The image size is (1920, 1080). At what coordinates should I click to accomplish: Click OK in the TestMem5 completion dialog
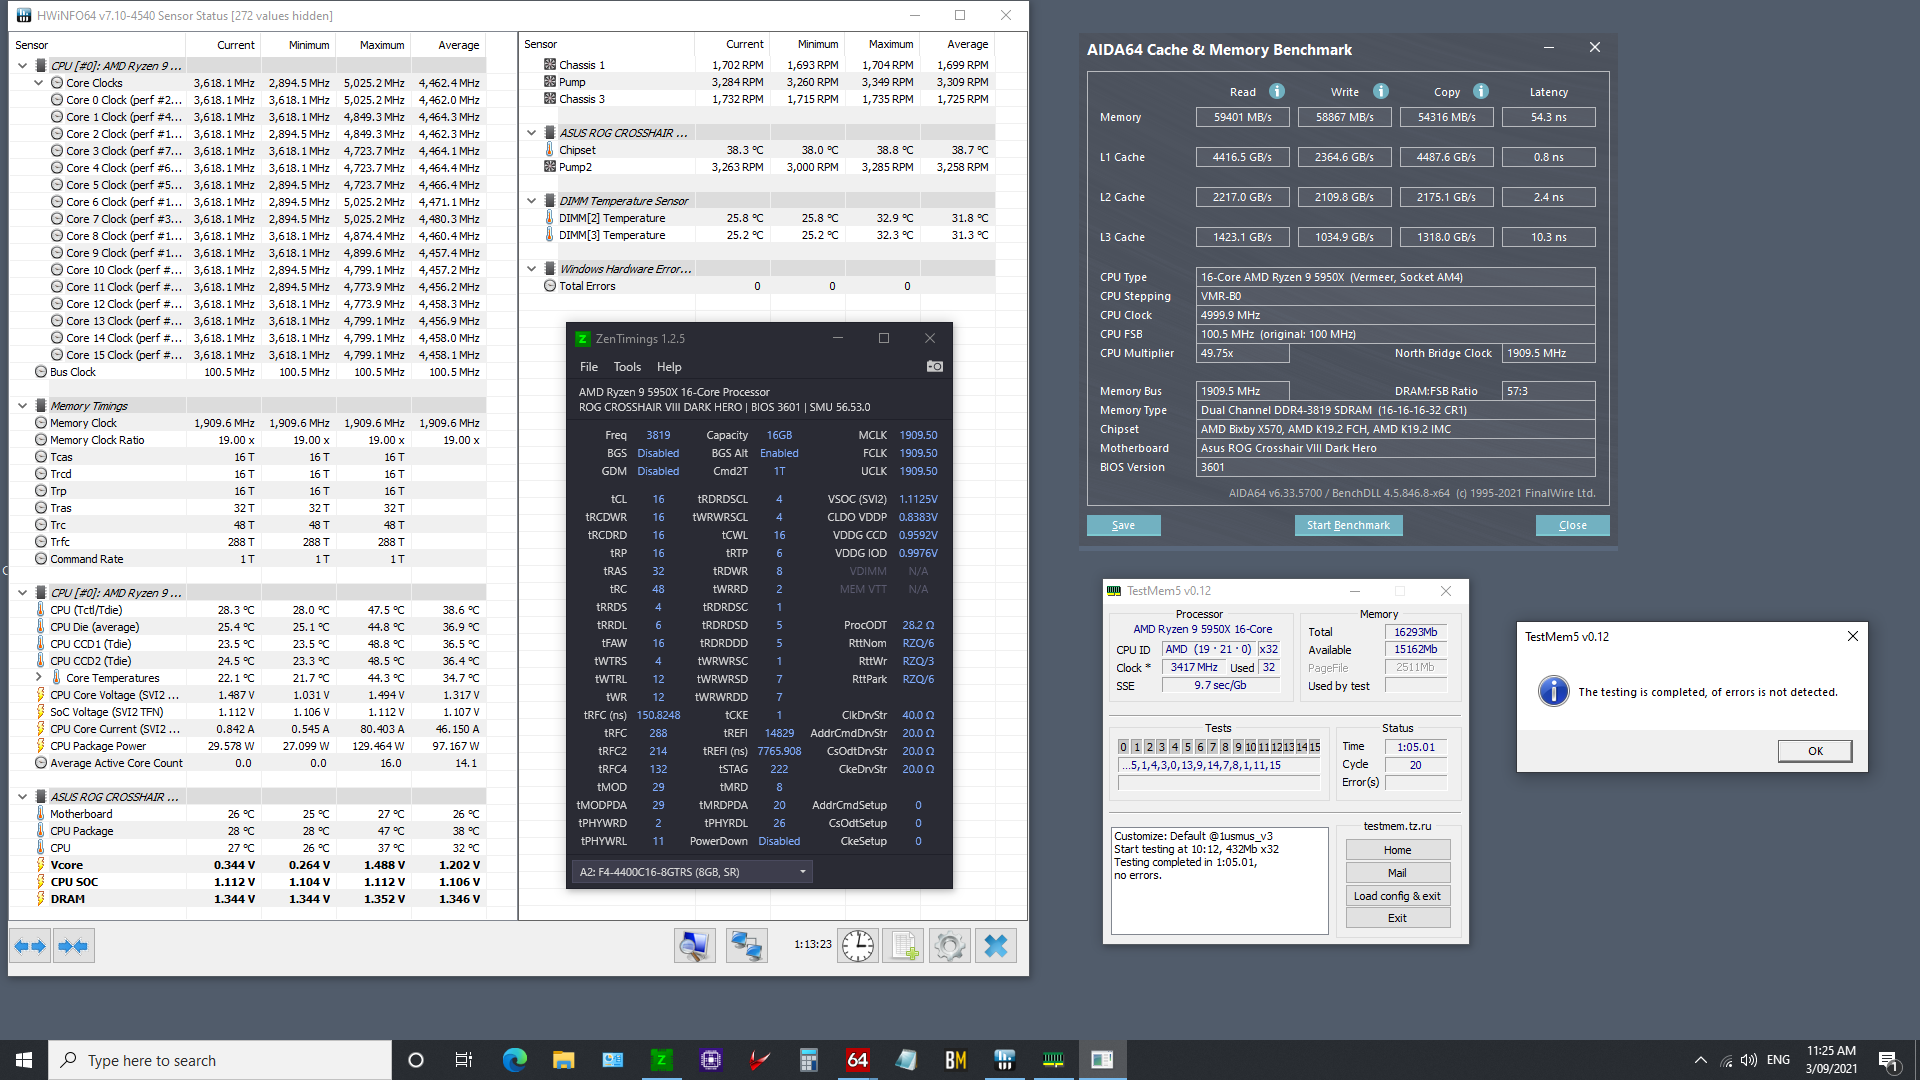[1815, 751]
